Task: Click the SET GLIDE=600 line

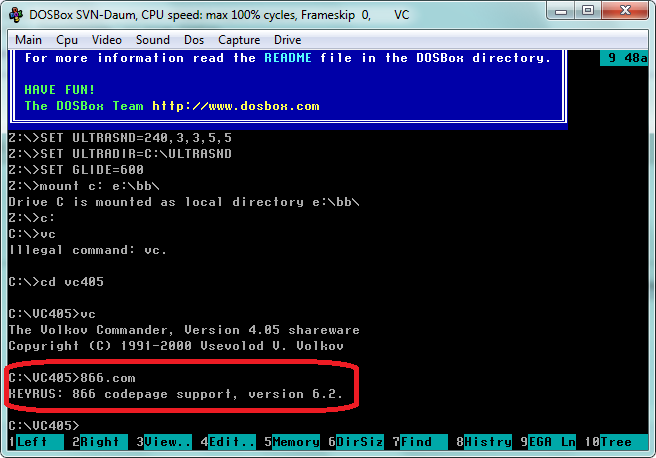Action: pyautogui.click(x=76, y=169)
